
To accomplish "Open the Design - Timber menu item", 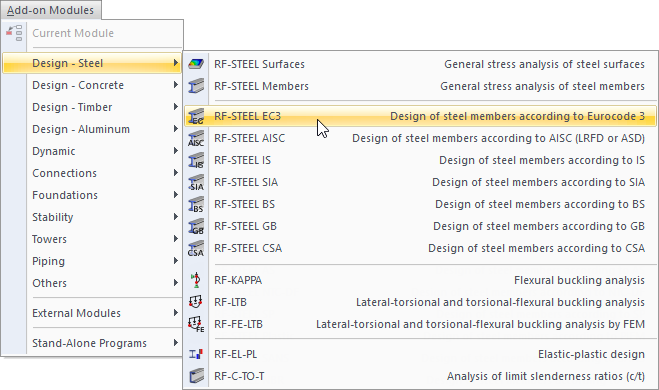I will point(92,107).
